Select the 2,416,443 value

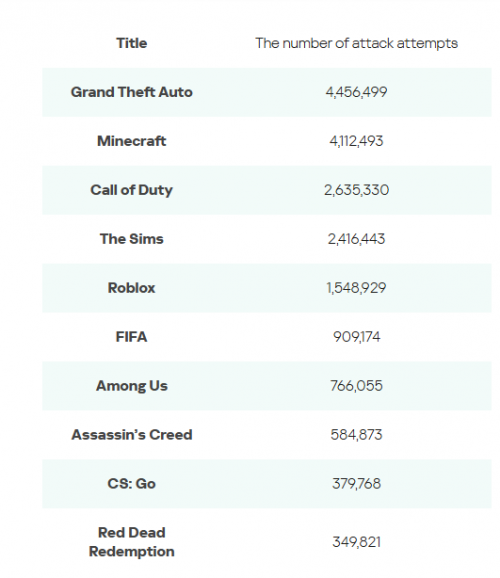click(356, 239)
